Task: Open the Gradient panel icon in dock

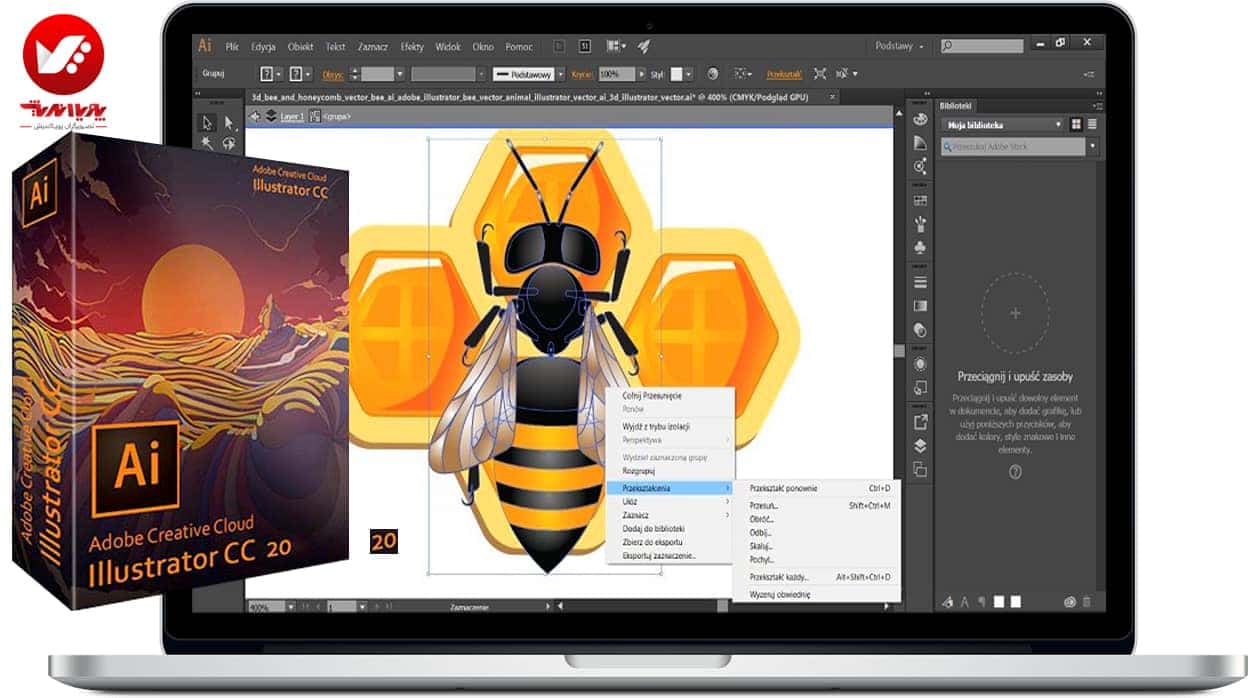Action: pos(920,306)
